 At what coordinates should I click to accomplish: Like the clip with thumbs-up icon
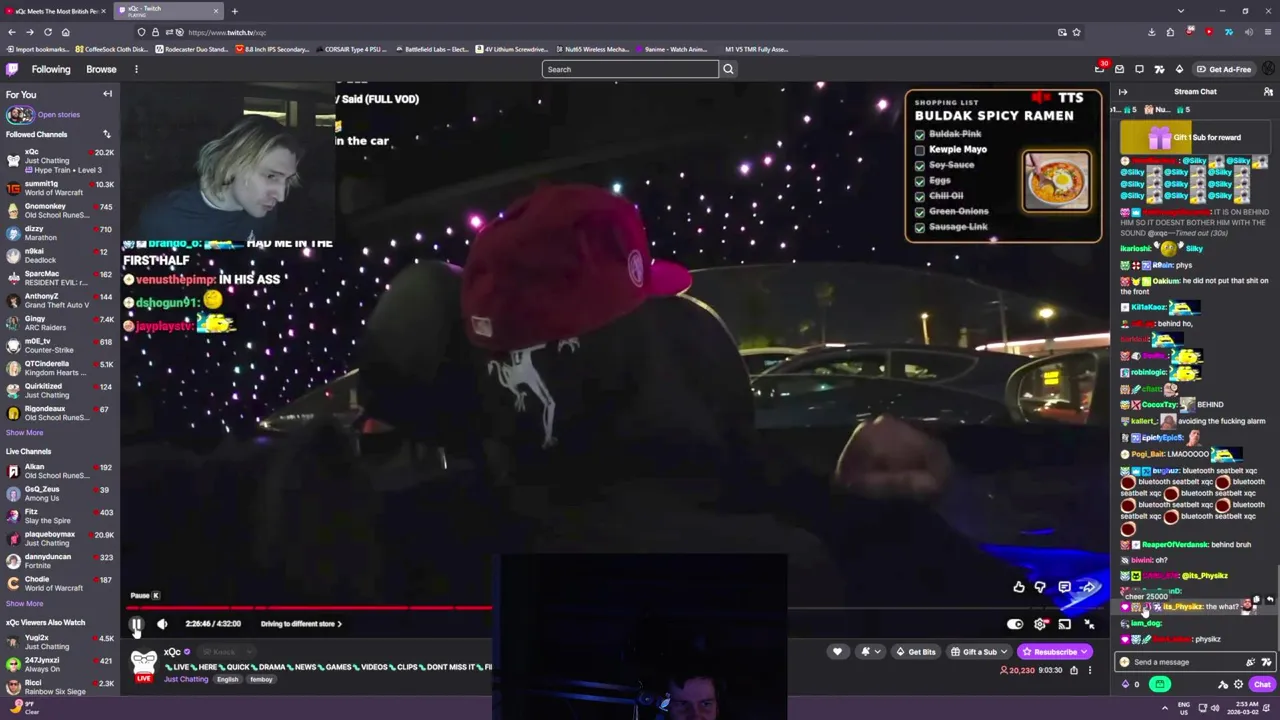(1018, 587)
